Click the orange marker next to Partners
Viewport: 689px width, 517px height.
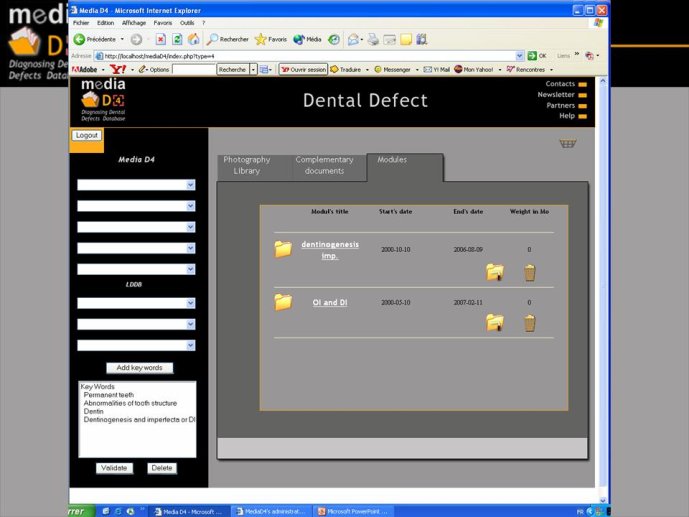[x=583, y=106]
